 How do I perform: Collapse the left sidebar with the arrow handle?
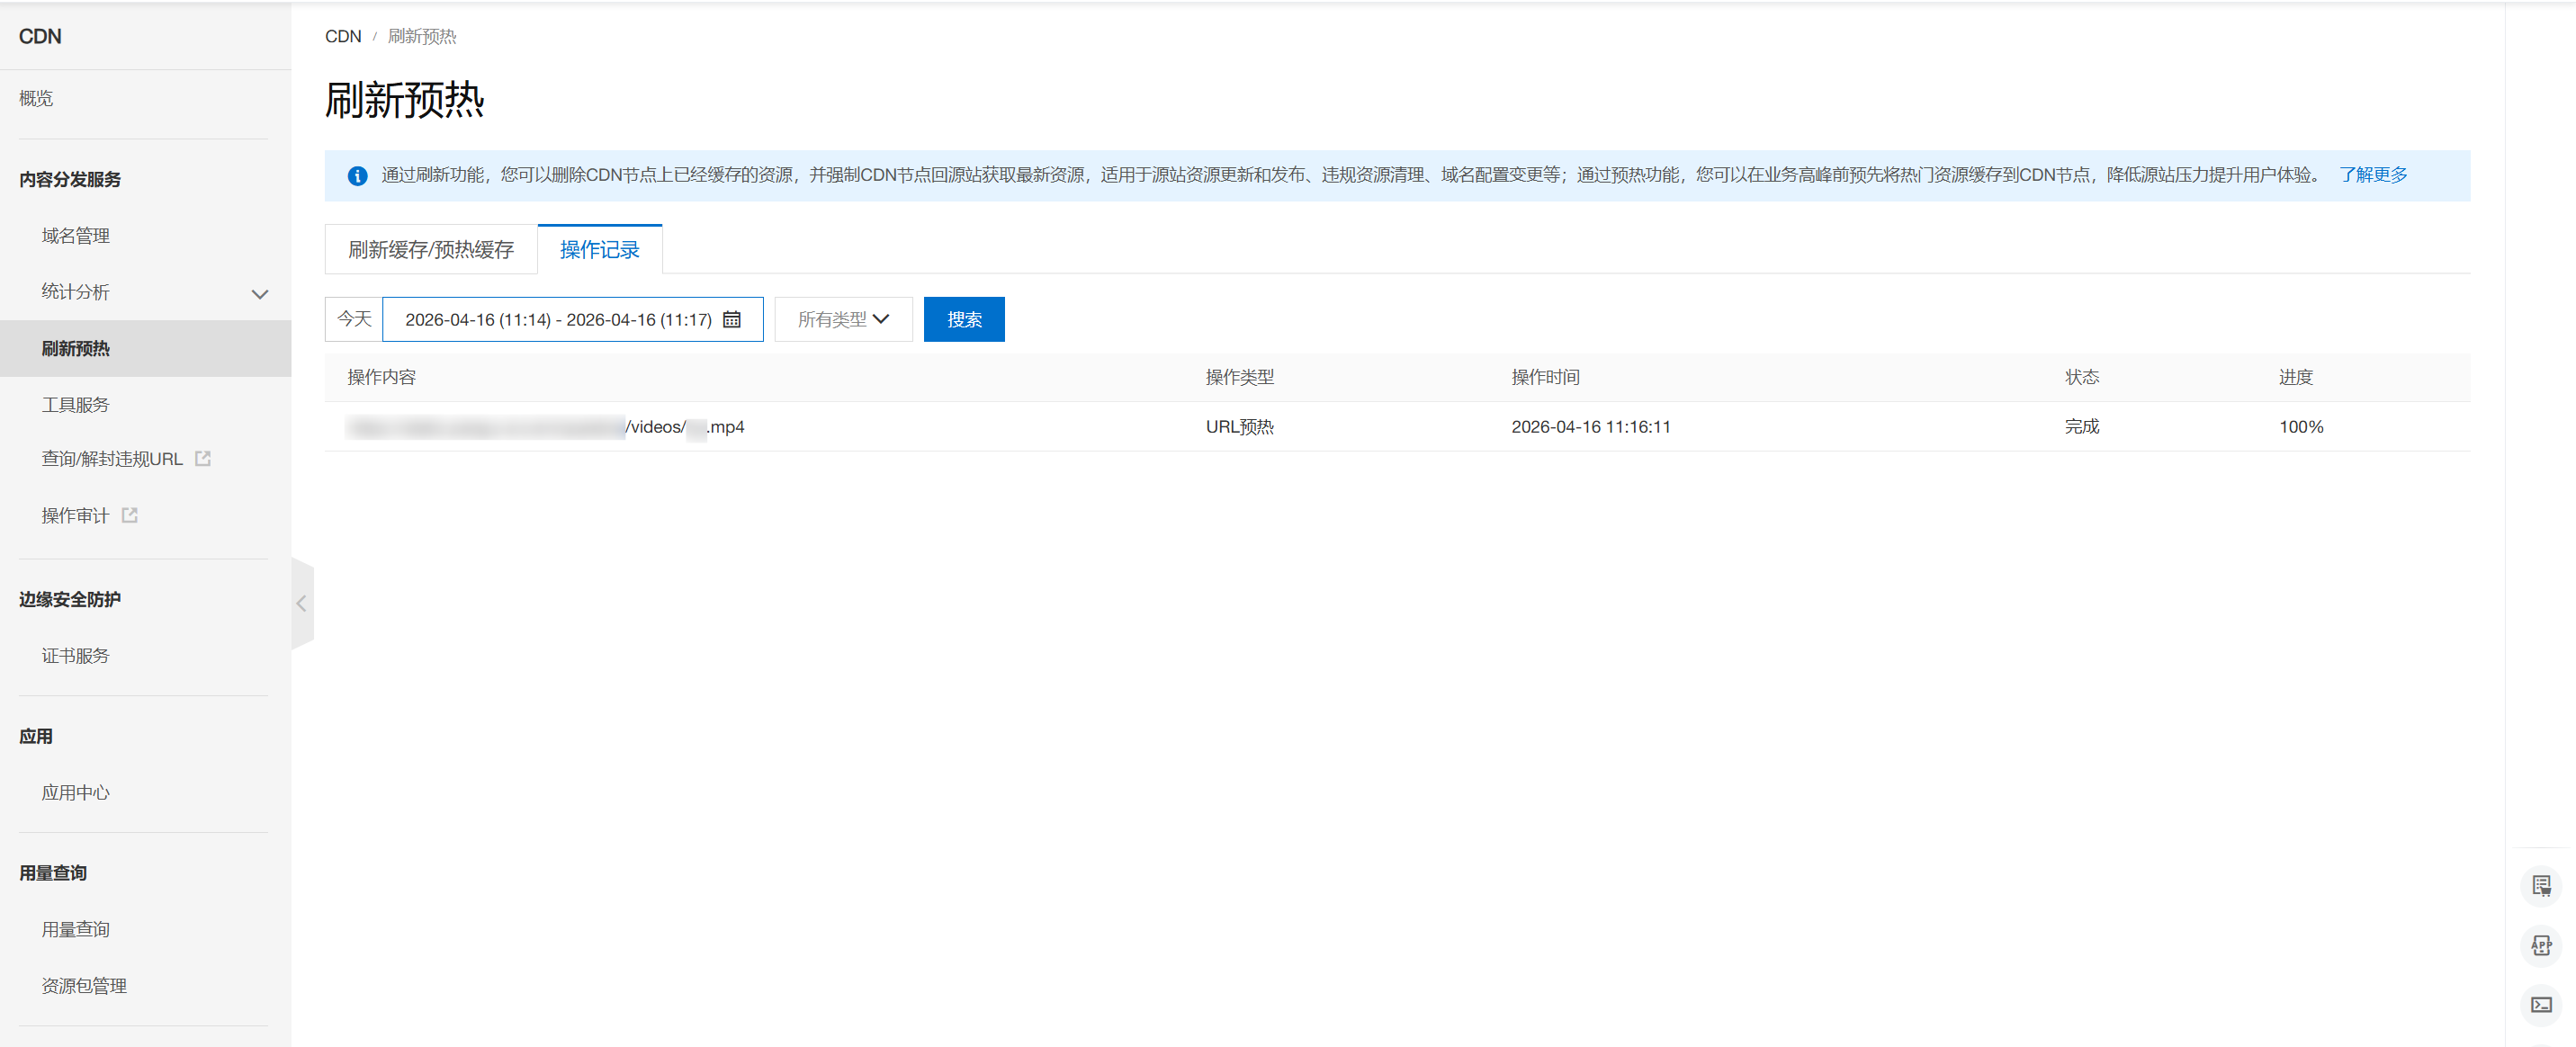301,603
